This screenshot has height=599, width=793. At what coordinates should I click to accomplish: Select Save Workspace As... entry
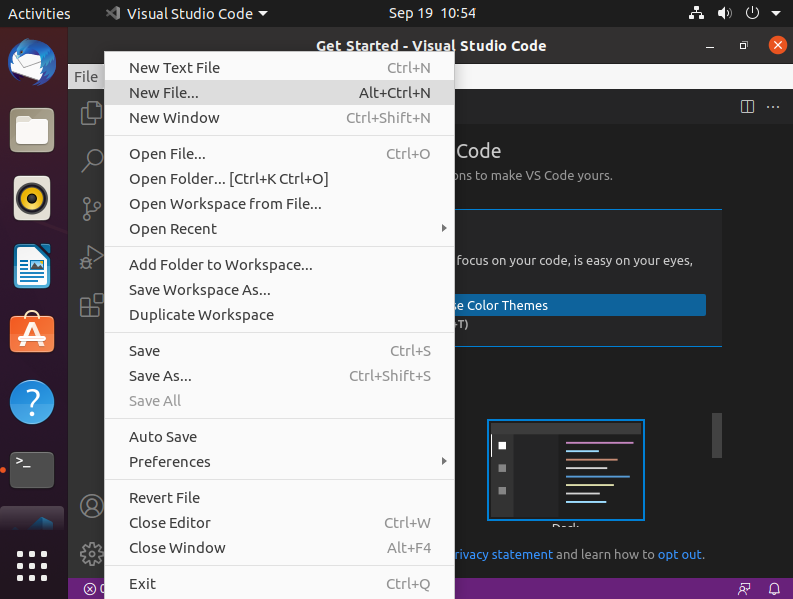[279, 290]
